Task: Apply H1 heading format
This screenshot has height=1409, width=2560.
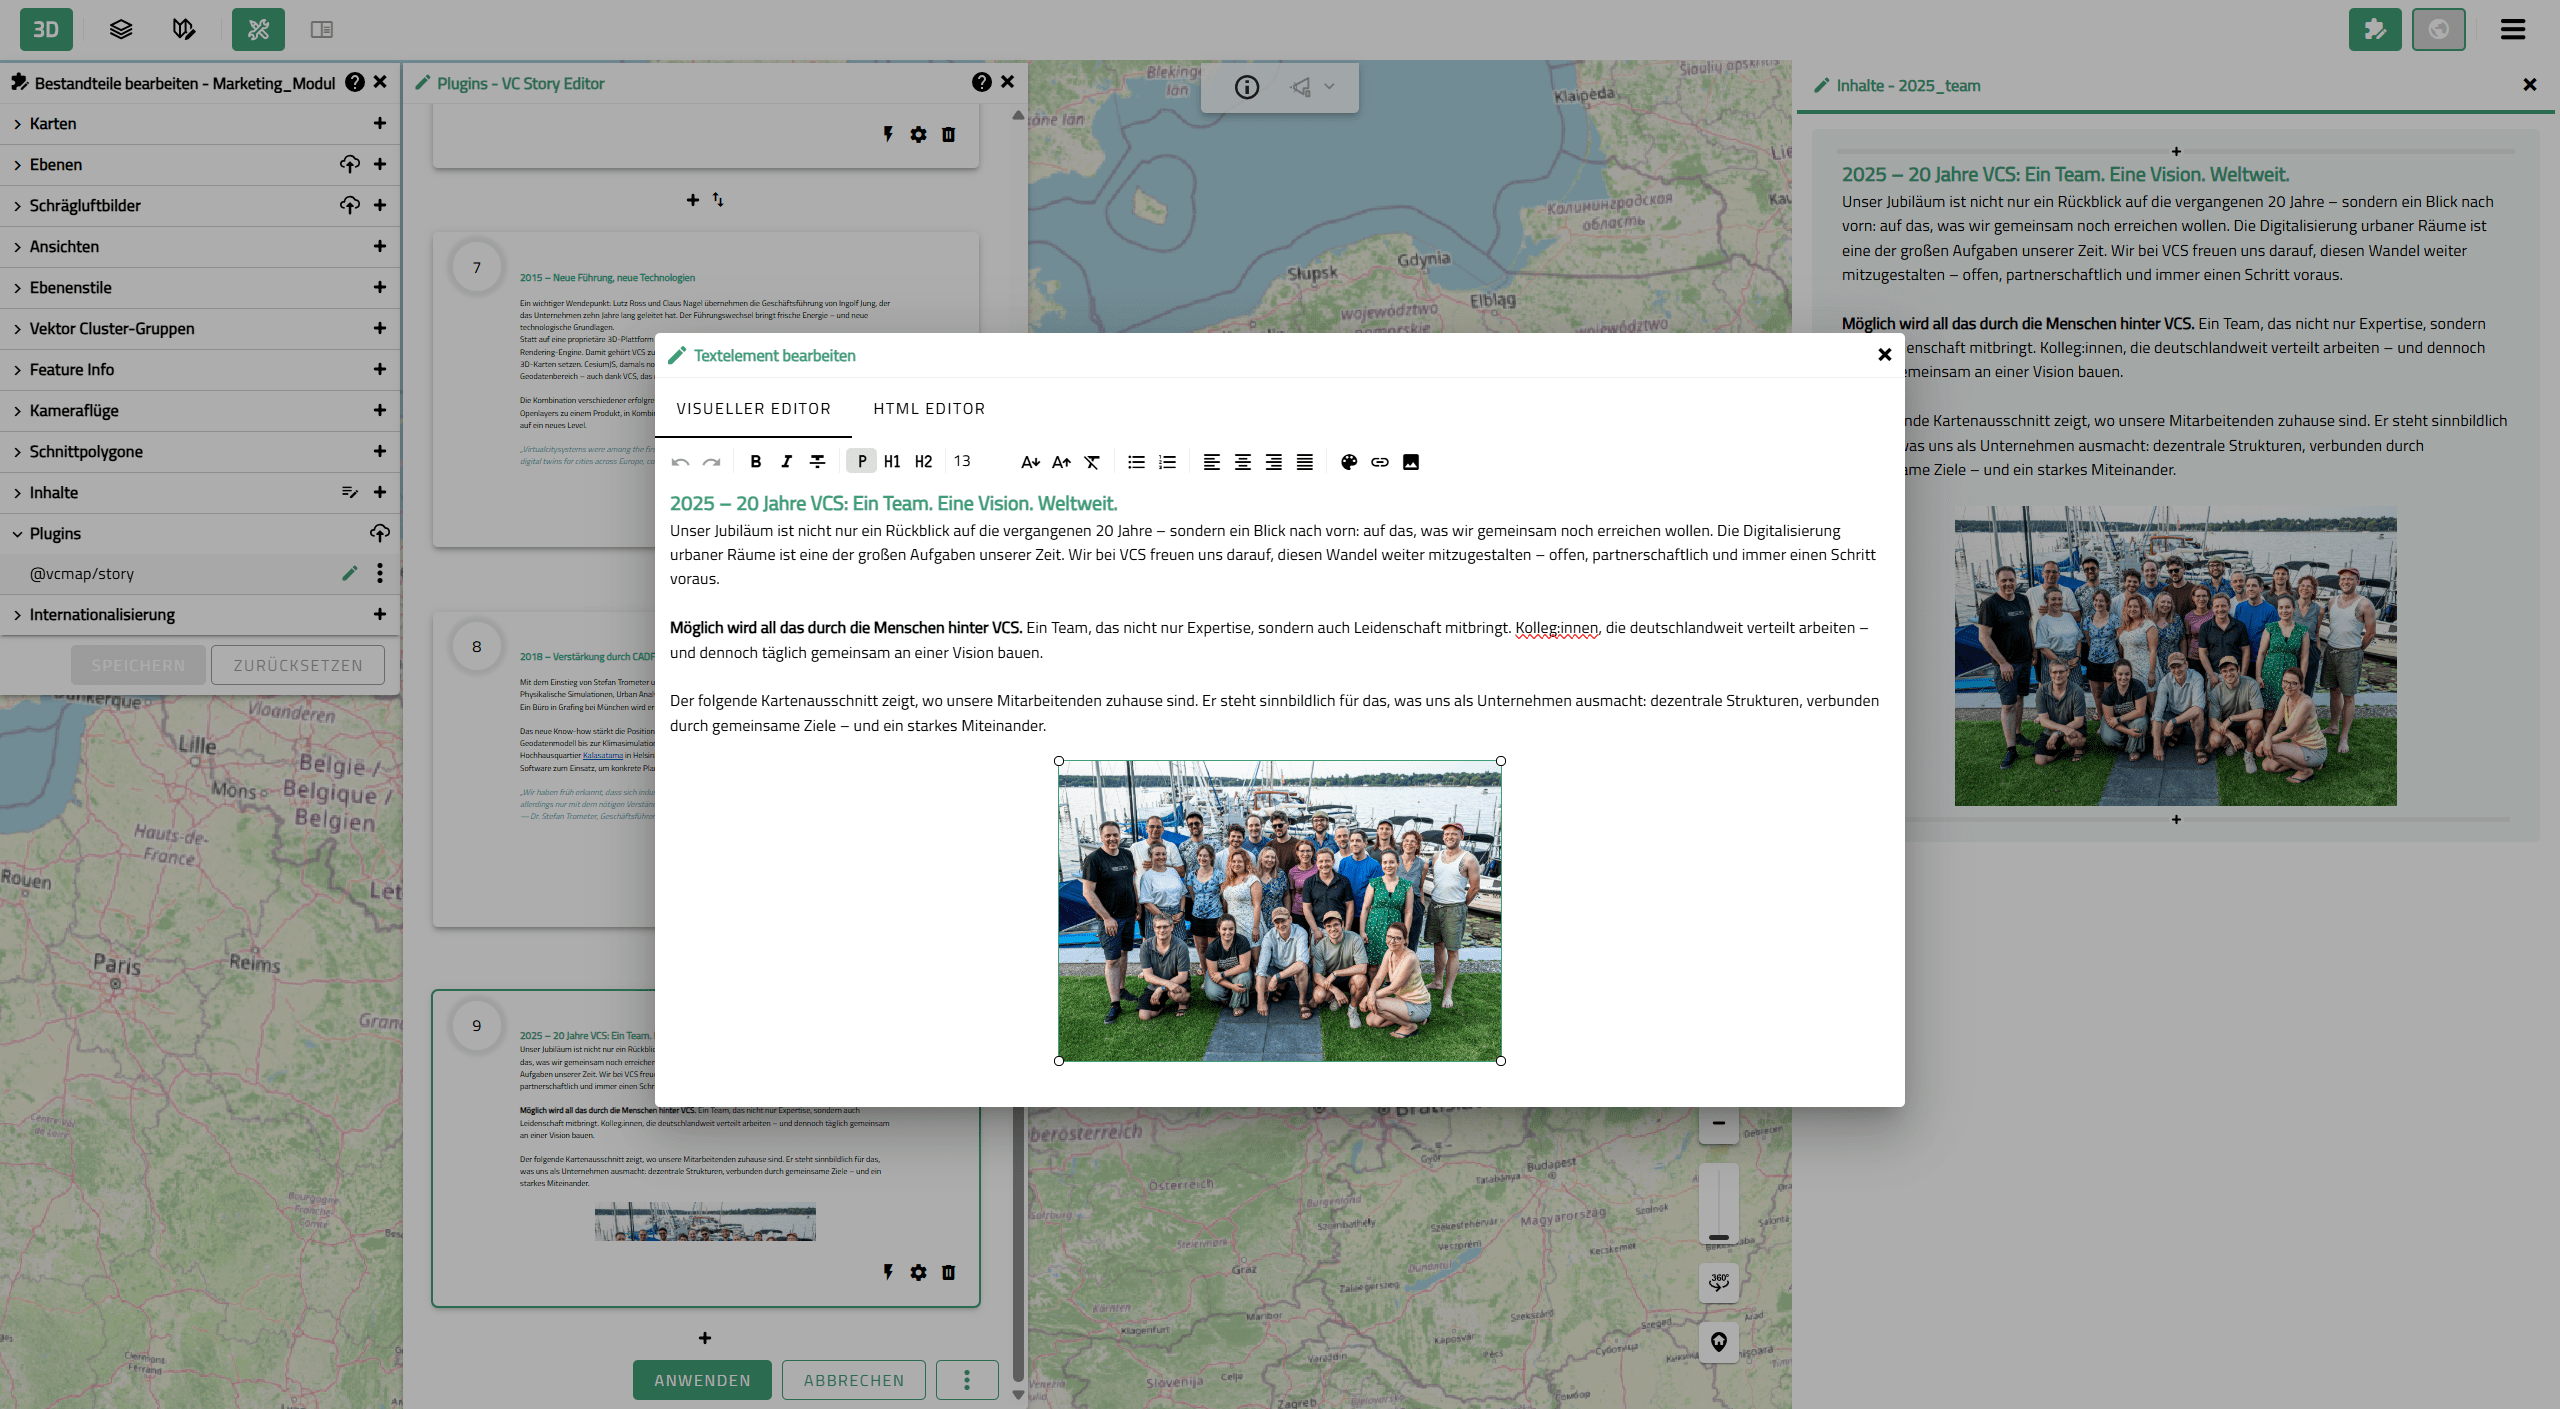Action: (x=892, y=461)
